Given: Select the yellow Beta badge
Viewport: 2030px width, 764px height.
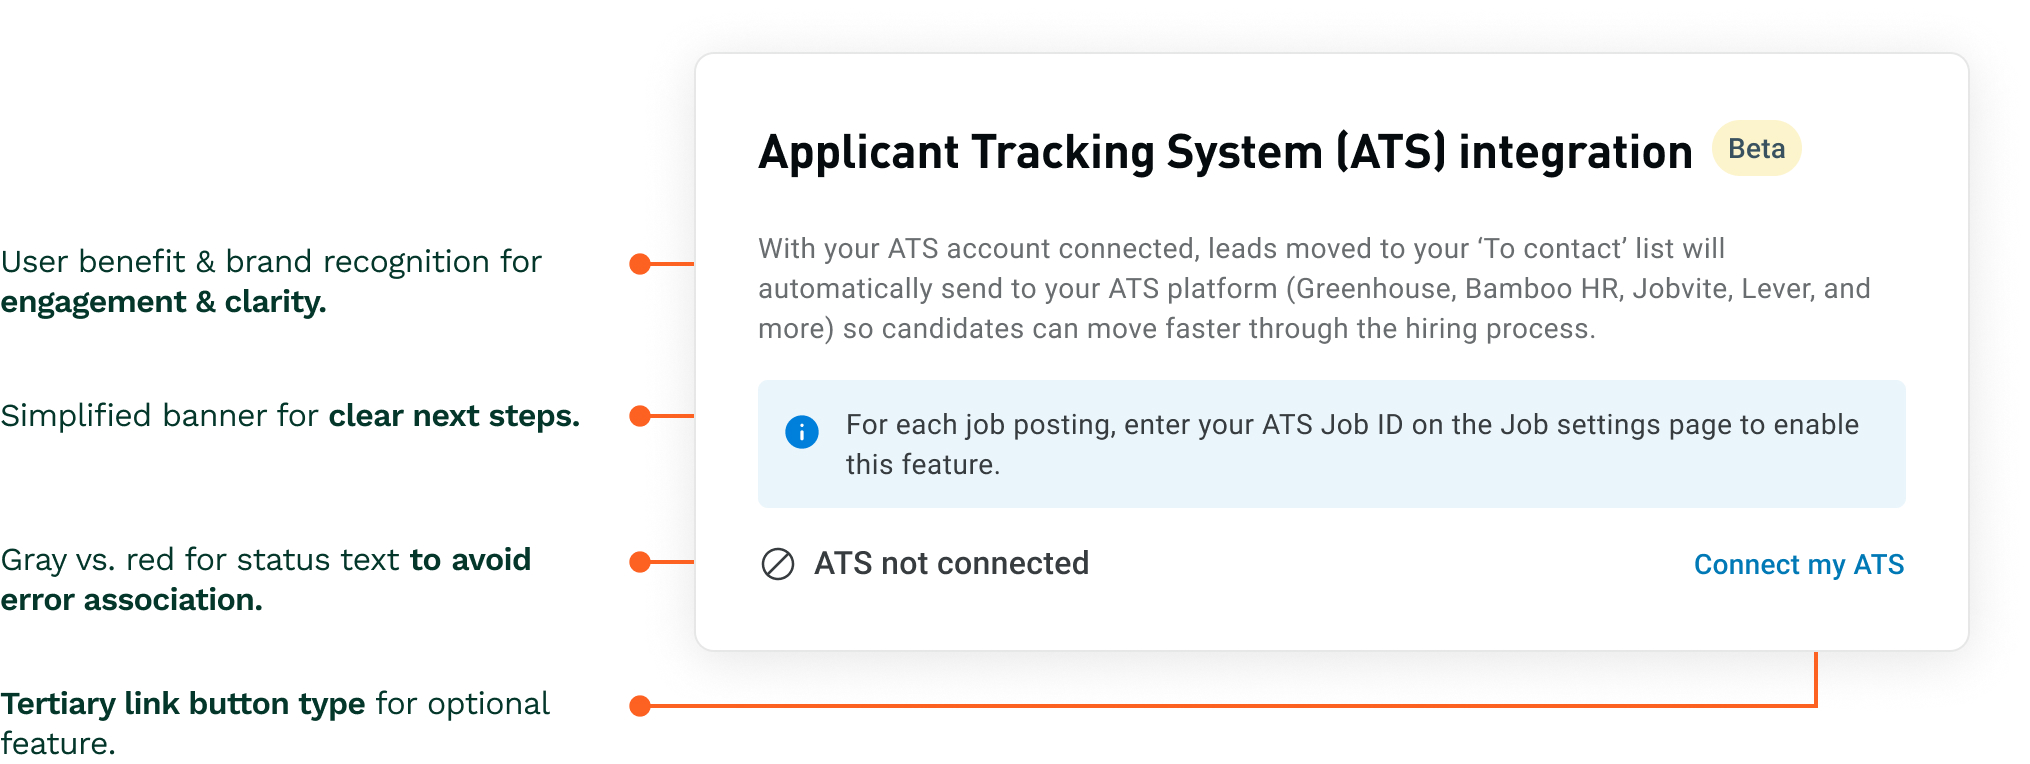Looking at the screenshot, I should click(1756, 149).
